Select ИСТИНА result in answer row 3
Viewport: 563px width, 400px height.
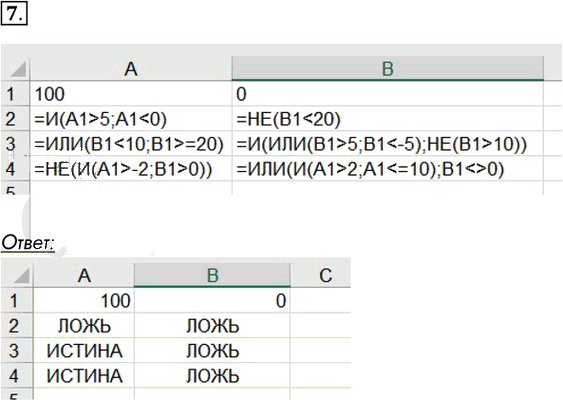click(84, 350)
